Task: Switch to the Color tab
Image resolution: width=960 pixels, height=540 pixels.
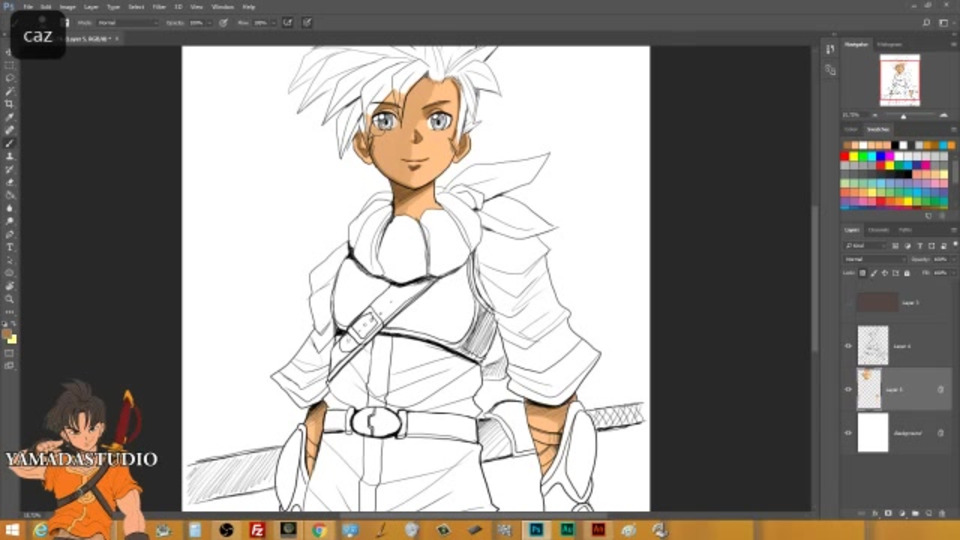Action: [851, 130]
